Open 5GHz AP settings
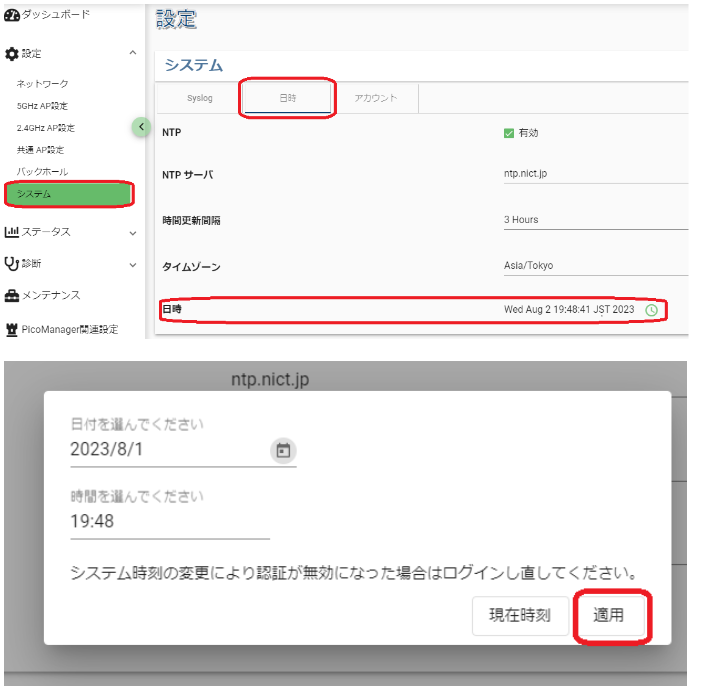This screenshot has height=689, width=703. pos(42,106)
